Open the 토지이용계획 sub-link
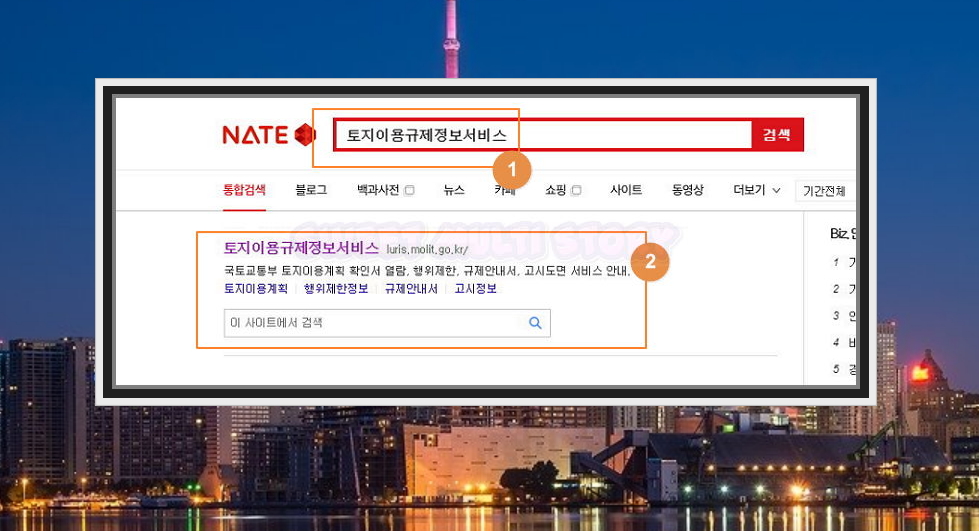 (x=256, y=289)
